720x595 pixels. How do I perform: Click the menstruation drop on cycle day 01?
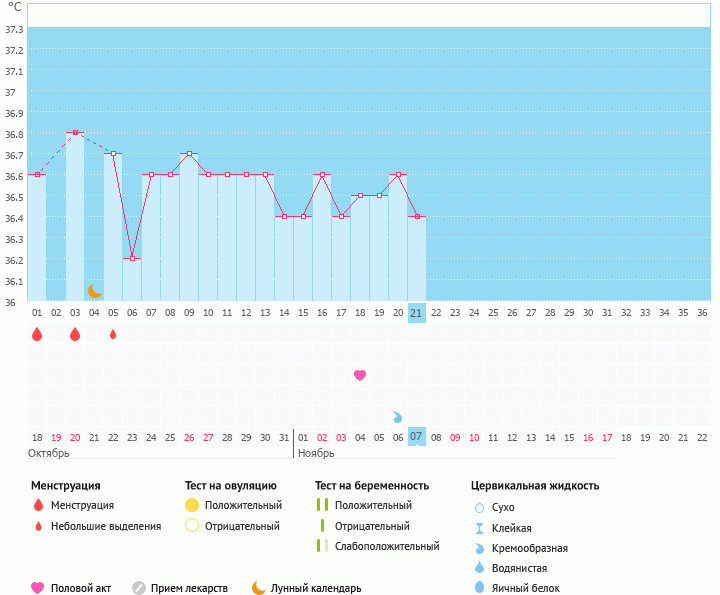coord(37,334)
